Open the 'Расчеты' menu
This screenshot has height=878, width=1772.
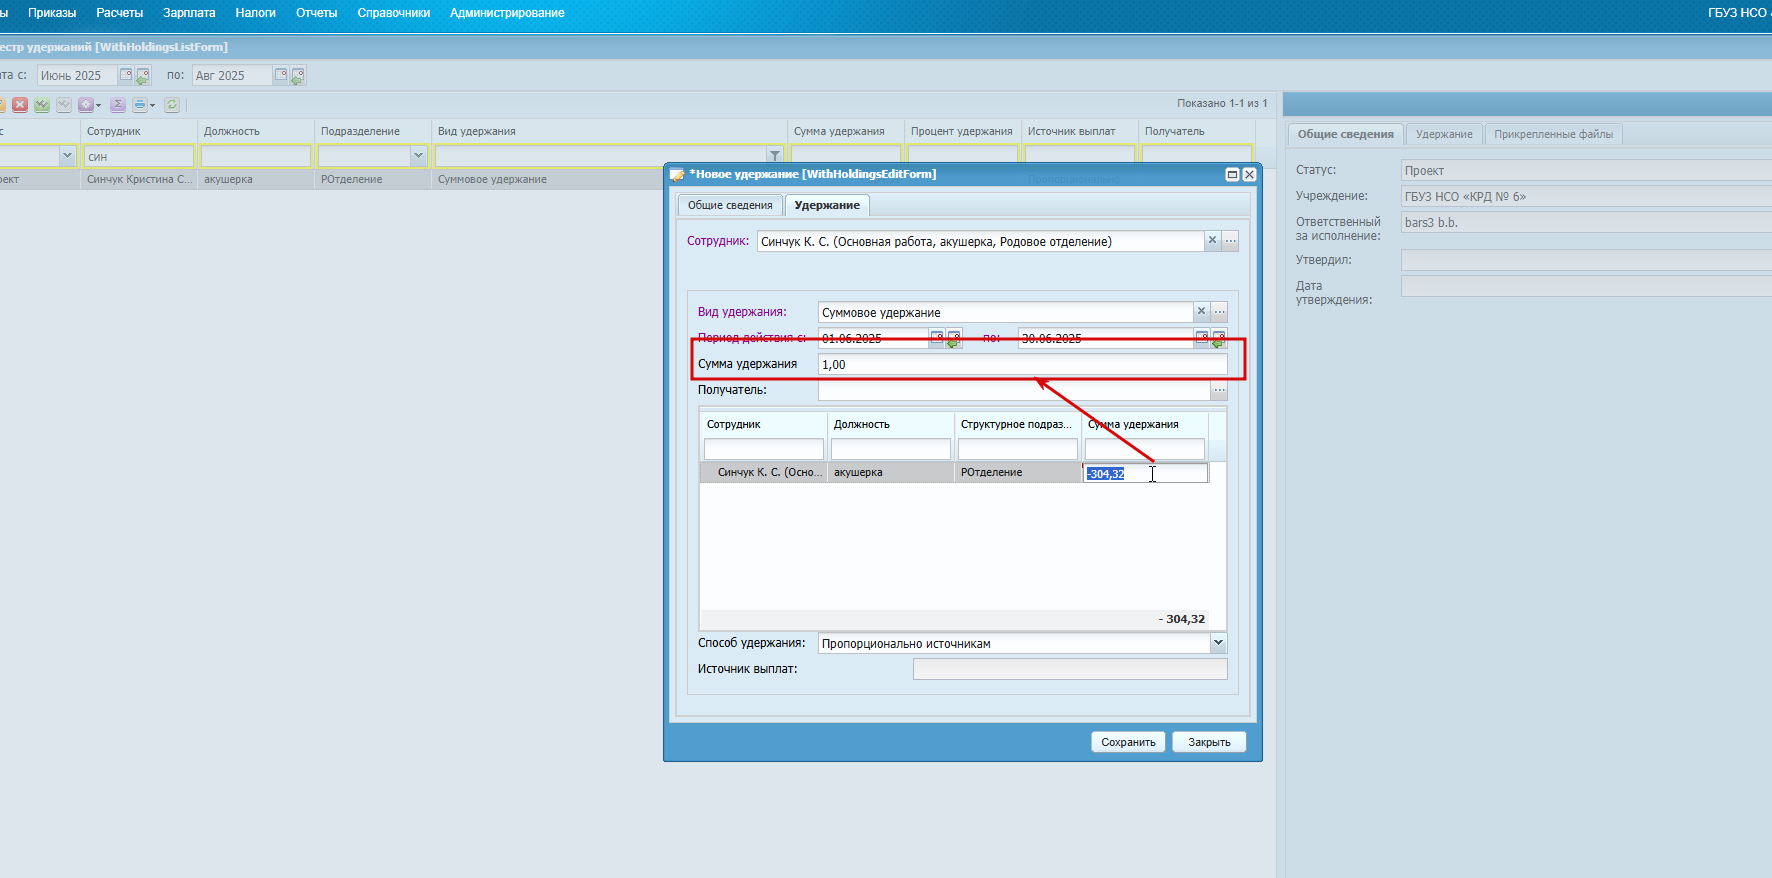point(120,13)
